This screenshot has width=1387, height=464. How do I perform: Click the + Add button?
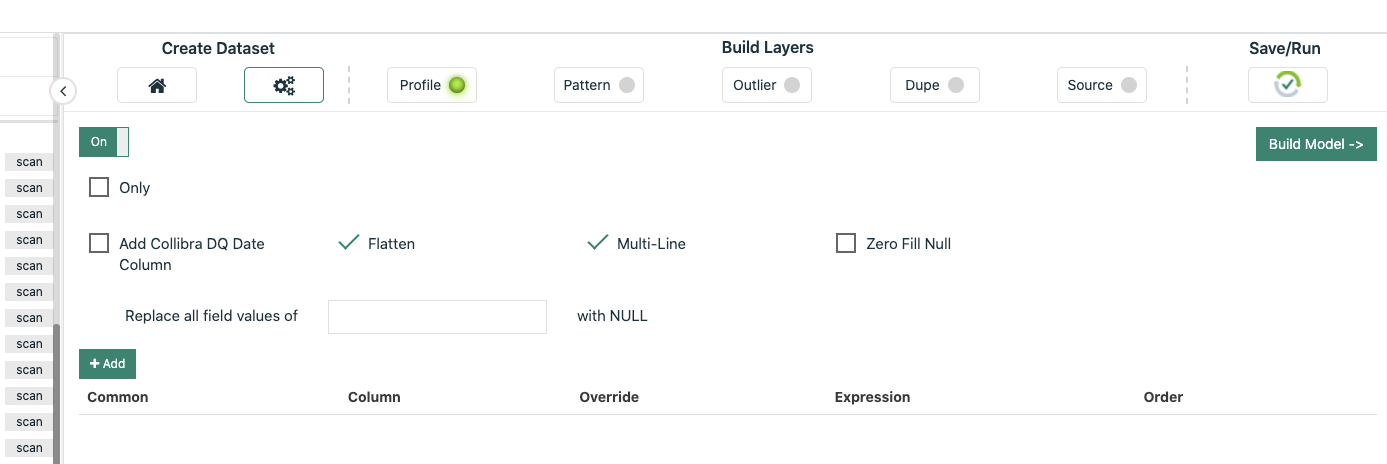click(107, 364)
